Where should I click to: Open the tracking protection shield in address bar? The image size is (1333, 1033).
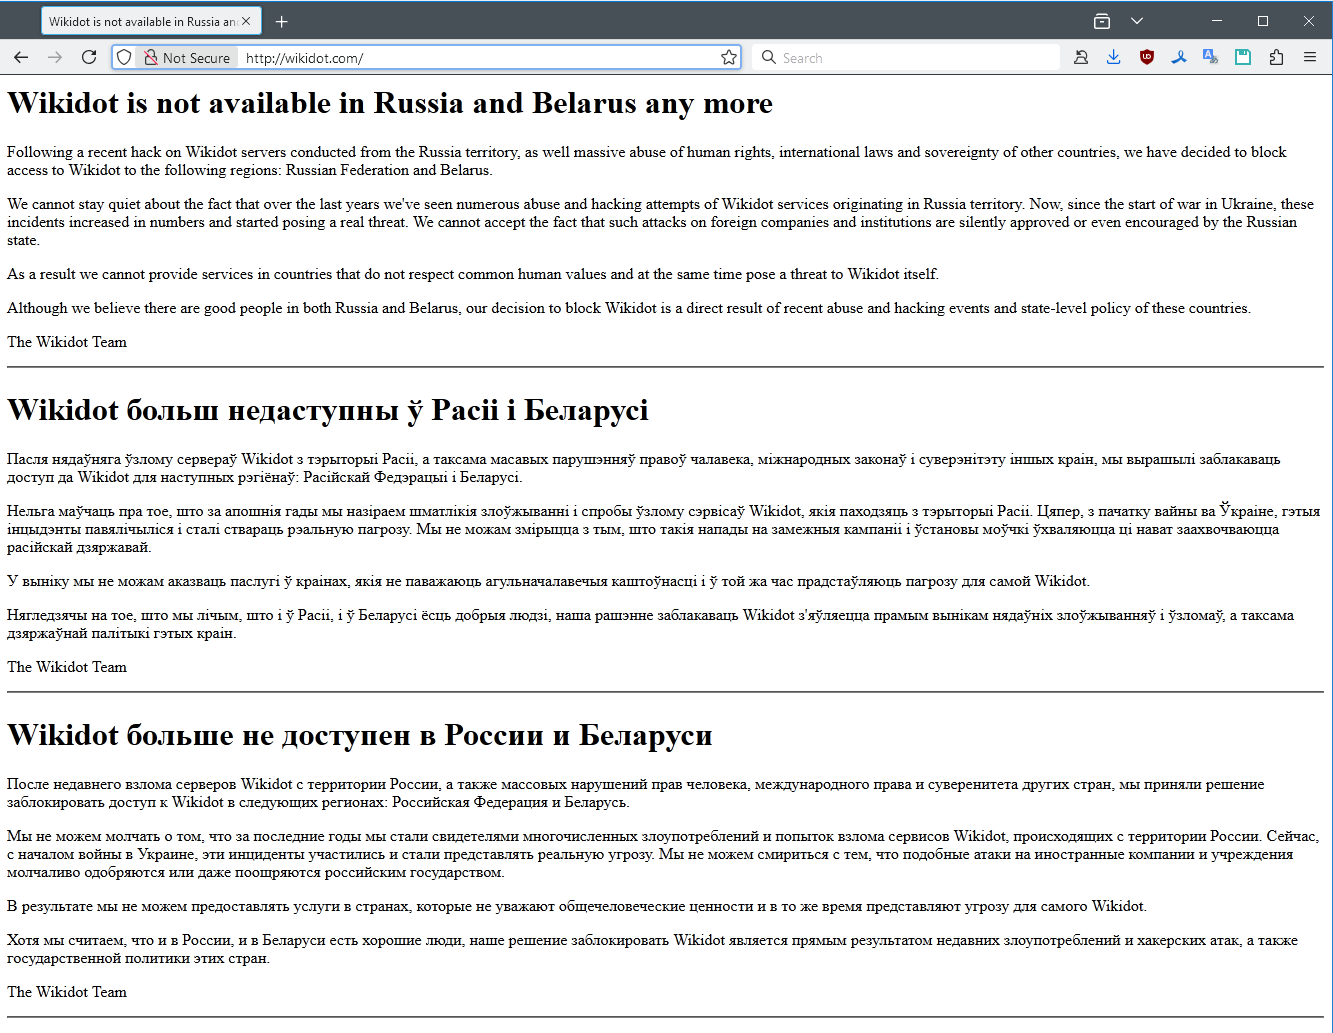125,58
